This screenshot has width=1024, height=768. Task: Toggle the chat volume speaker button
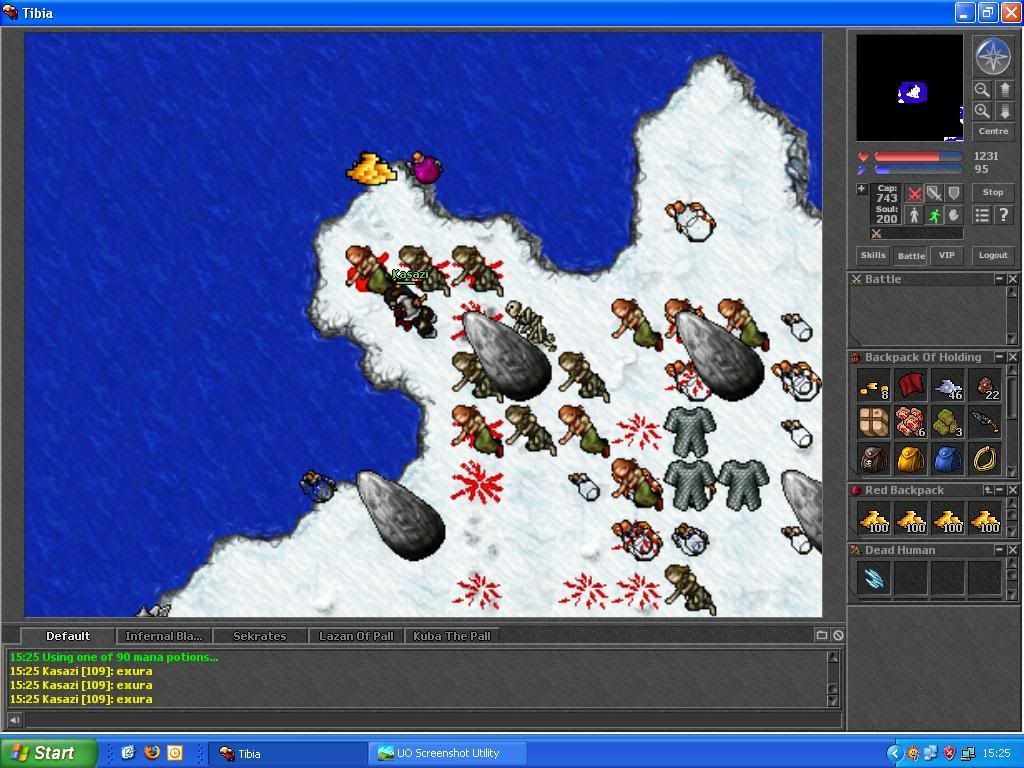point(14,720)
